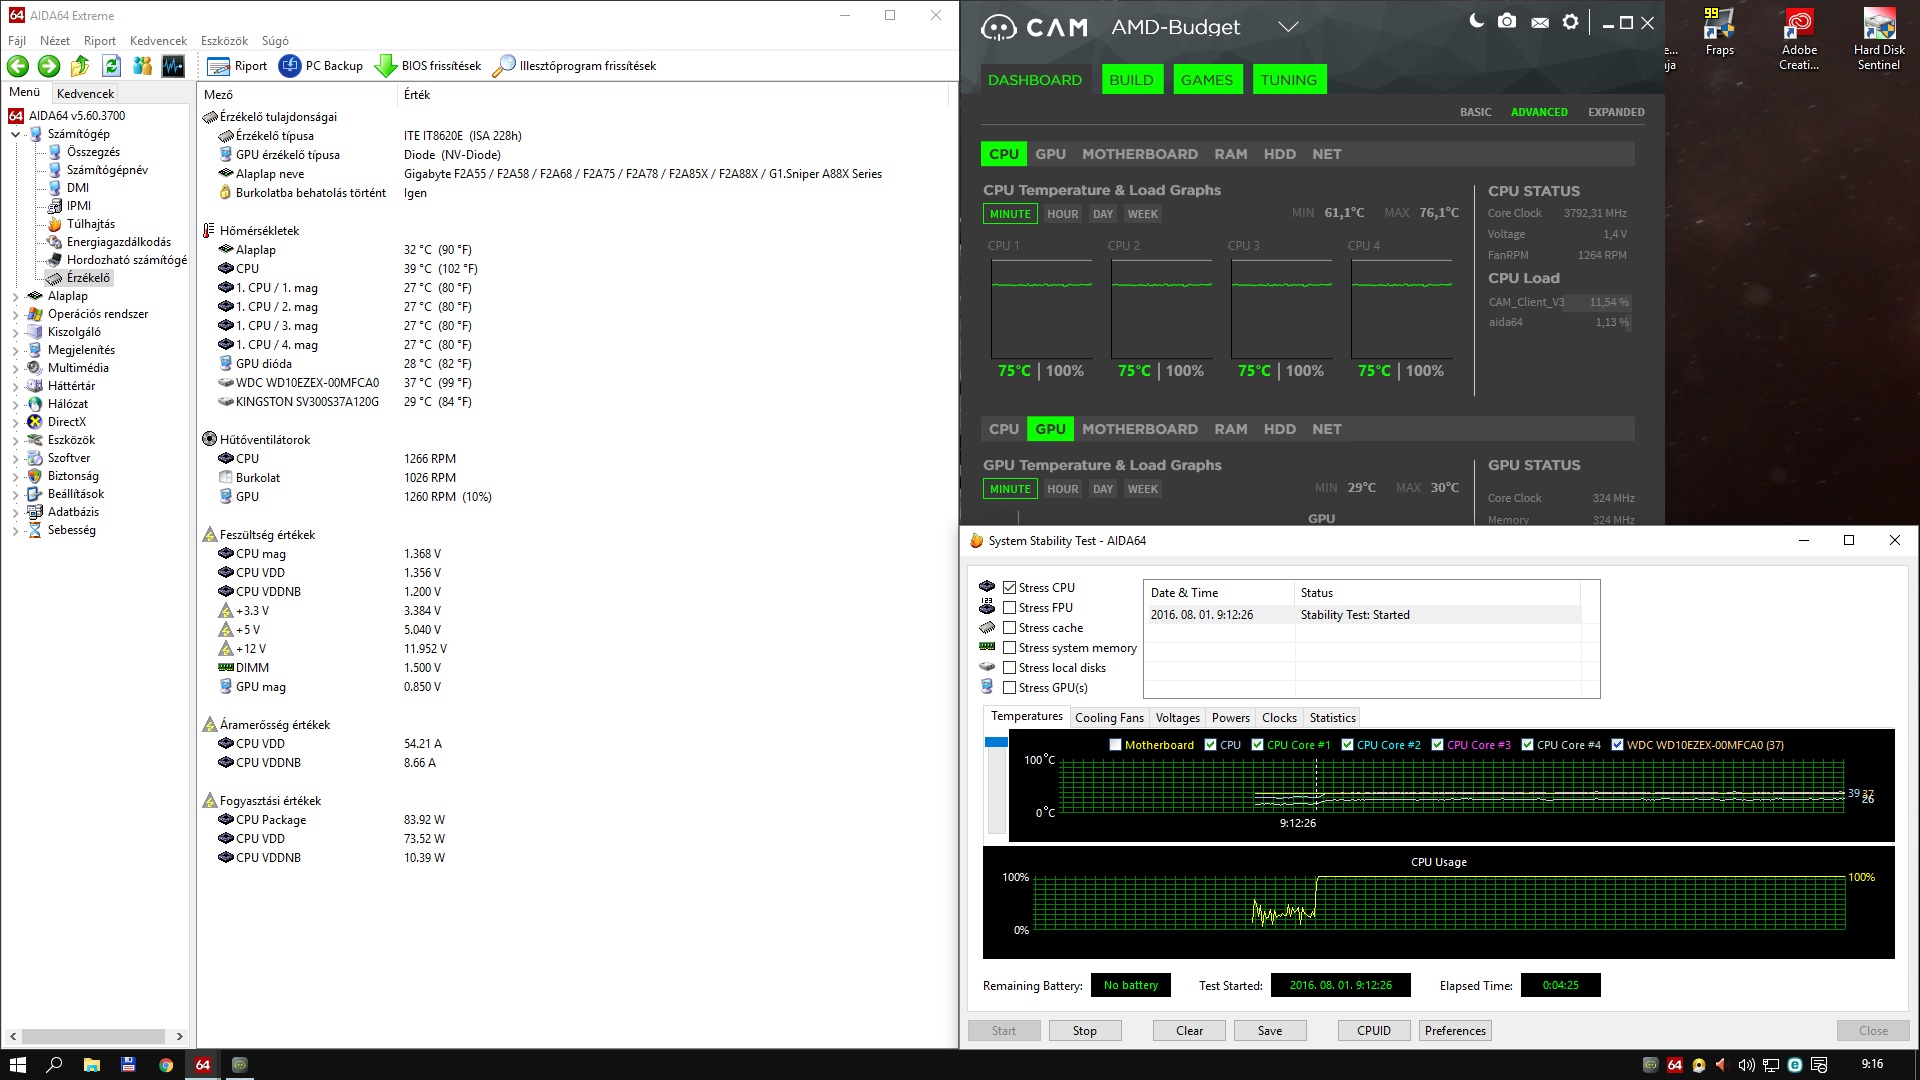The width and height of the screenshot is (1920, 1080).
Task: Toggle the Stress CPU checkbox
Action: (x=1010, y=588)
